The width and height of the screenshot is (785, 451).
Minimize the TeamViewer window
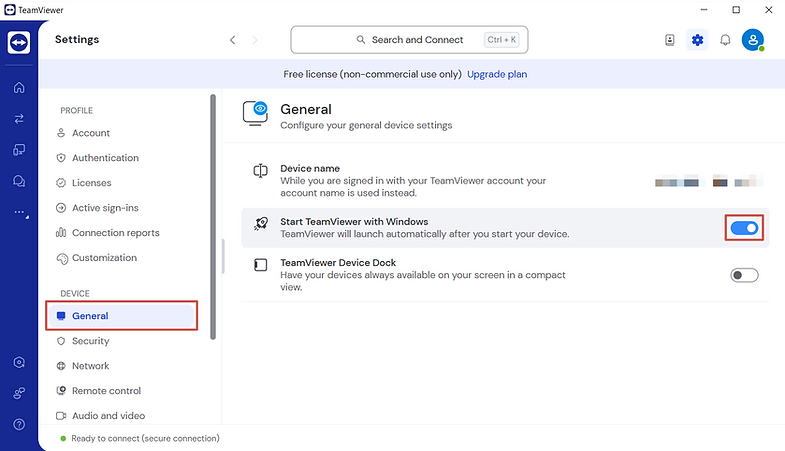pyautogui.click(x=704, y=10)
